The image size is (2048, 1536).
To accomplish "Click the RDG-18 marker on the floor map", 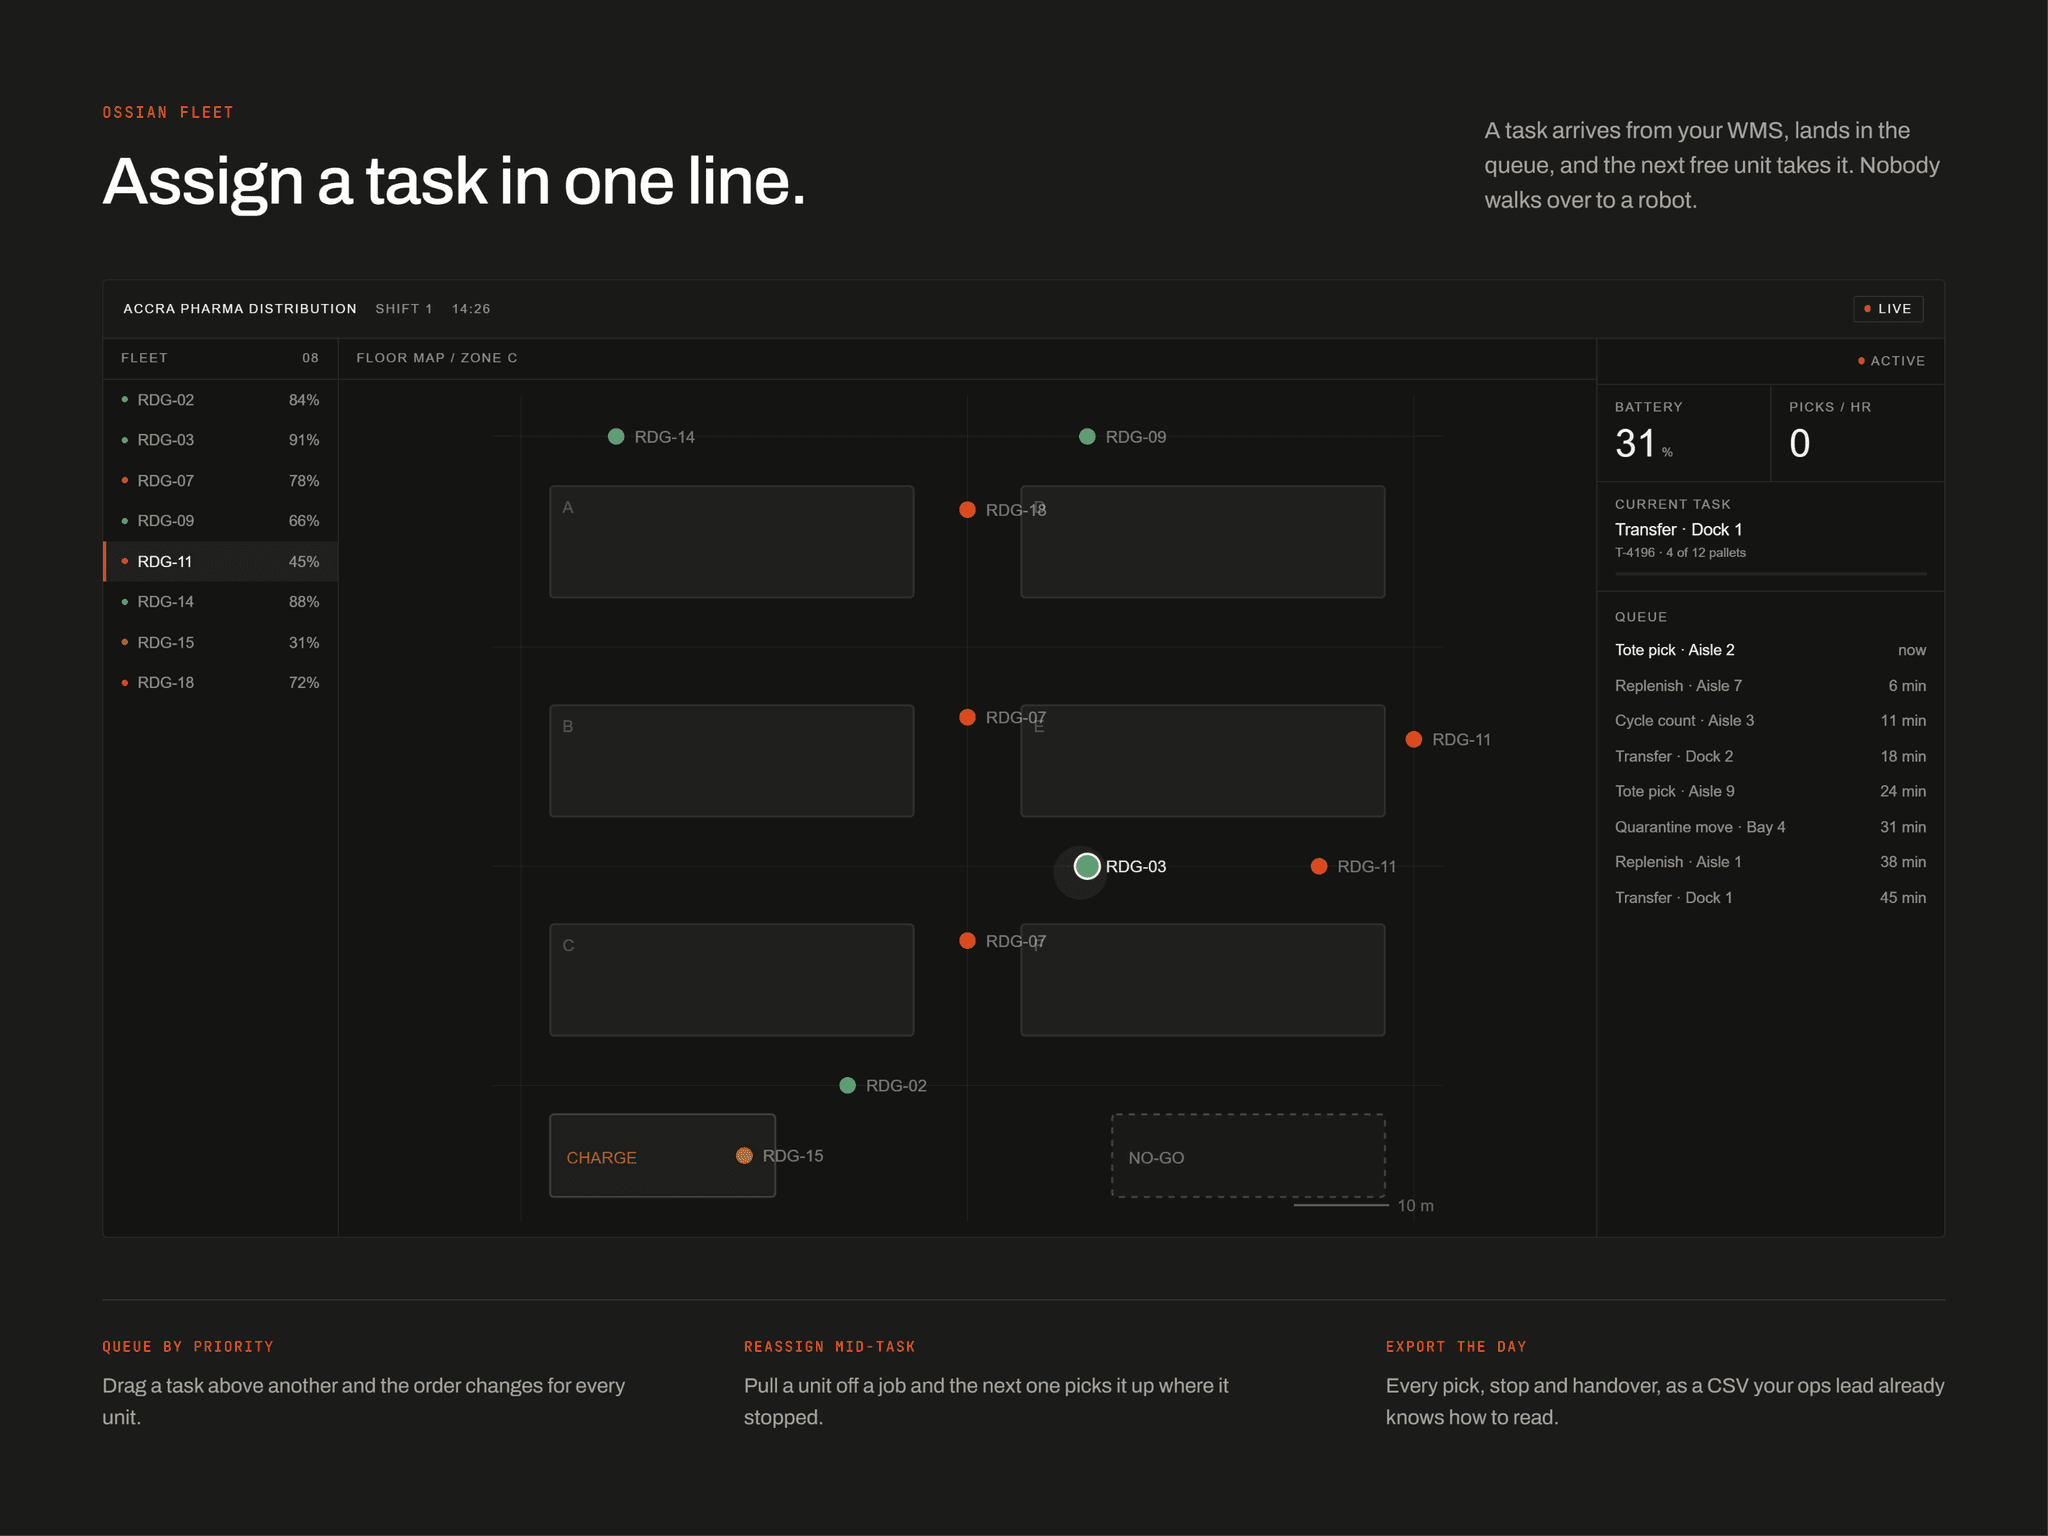I will [967, 510].
